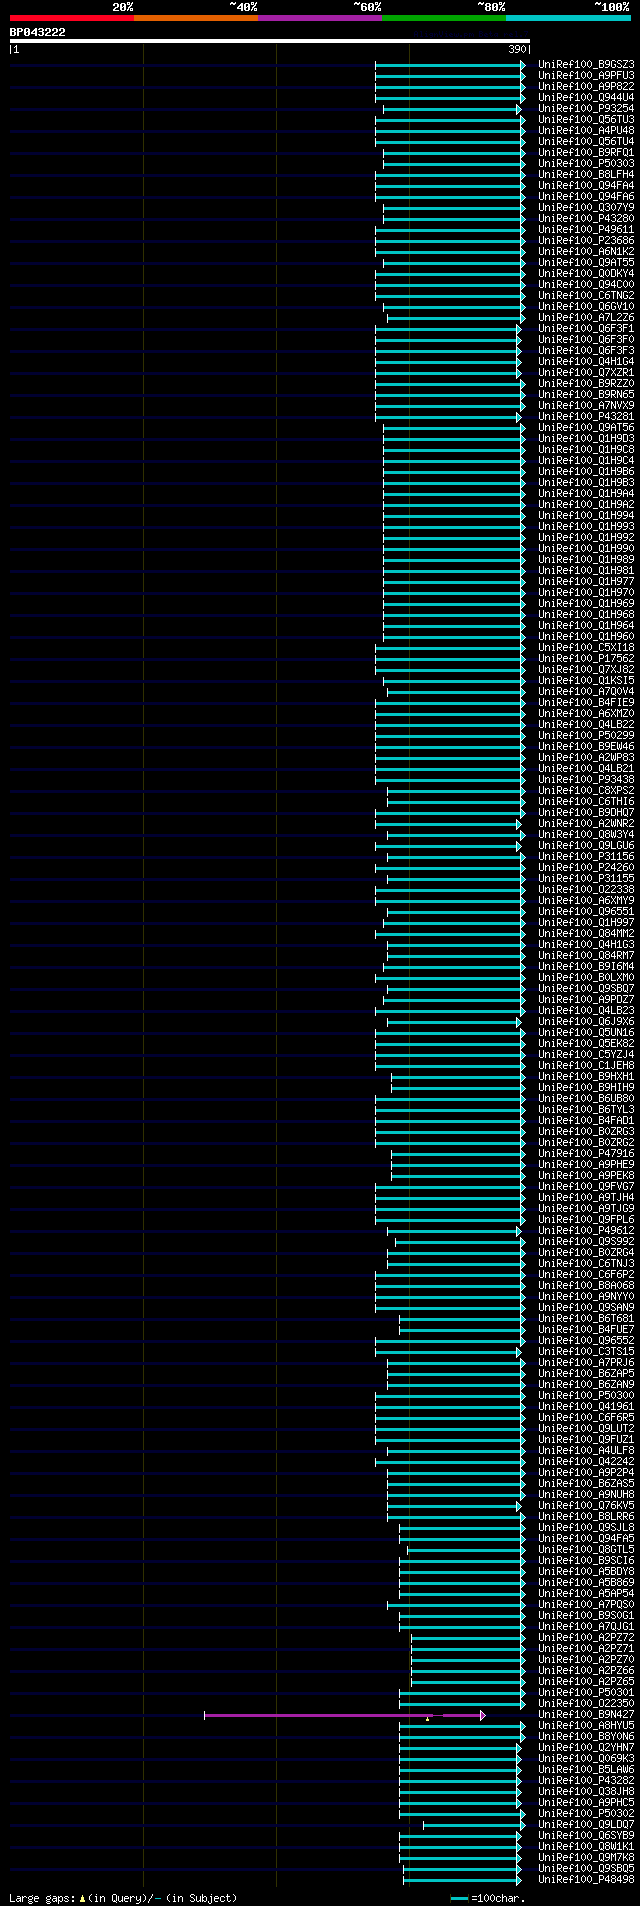Open hit UniRef100_B9RZZ0
The height and width of the screenshot is (1906, 640).
point(586,384)
